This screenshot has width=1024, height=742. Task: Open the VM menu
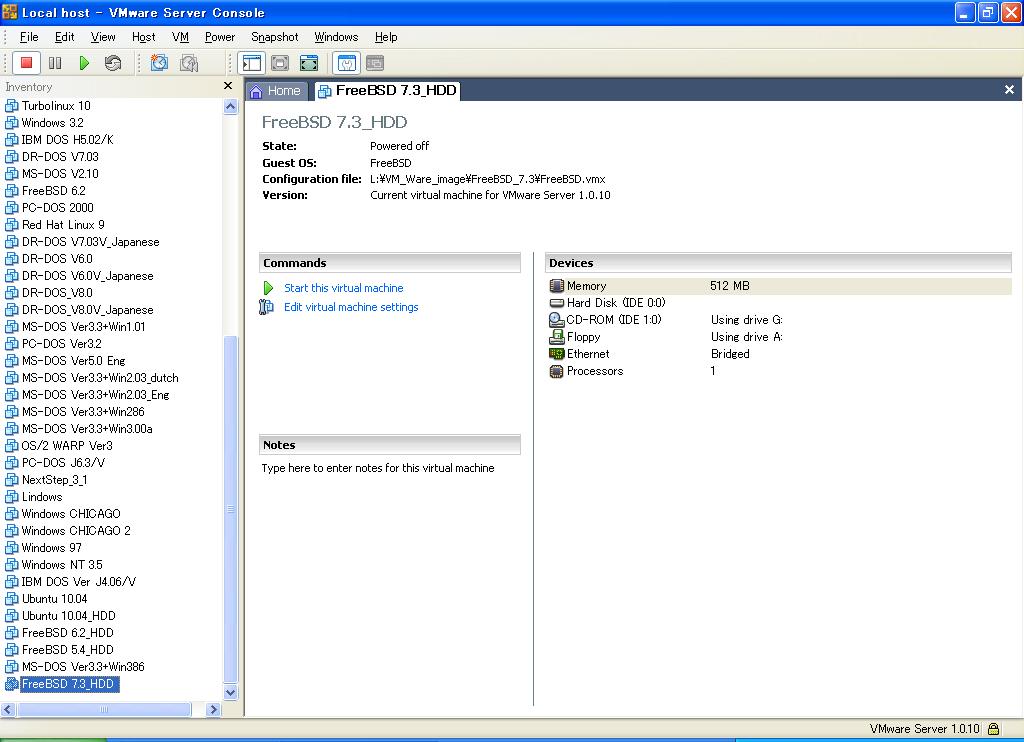pyautogui.click(x=180, y=37)
